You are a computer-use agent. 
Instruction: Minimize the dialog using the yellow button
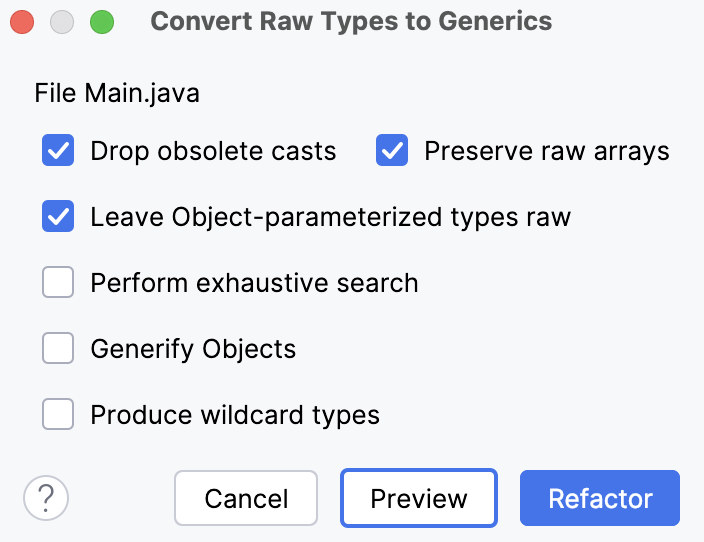62,21
